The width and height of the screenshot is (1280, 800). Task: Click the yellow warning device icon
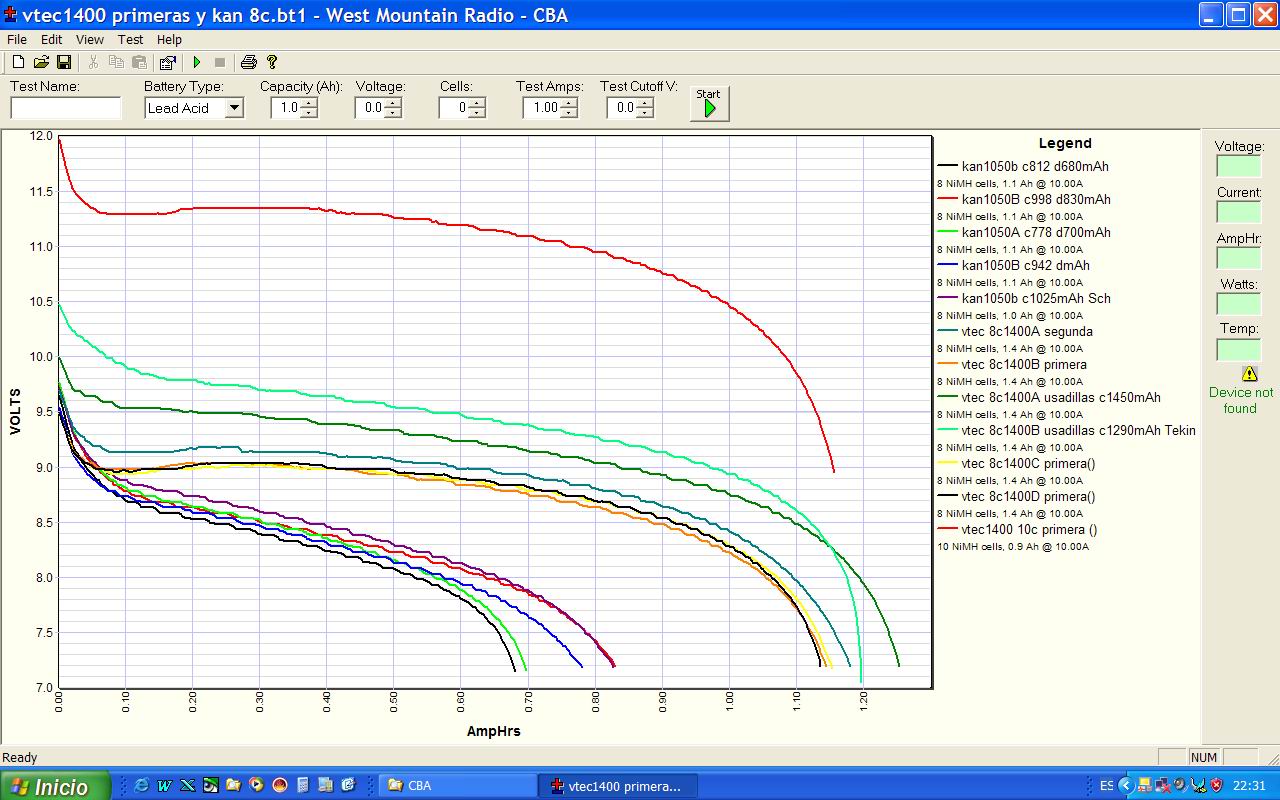coord(1249,373)
